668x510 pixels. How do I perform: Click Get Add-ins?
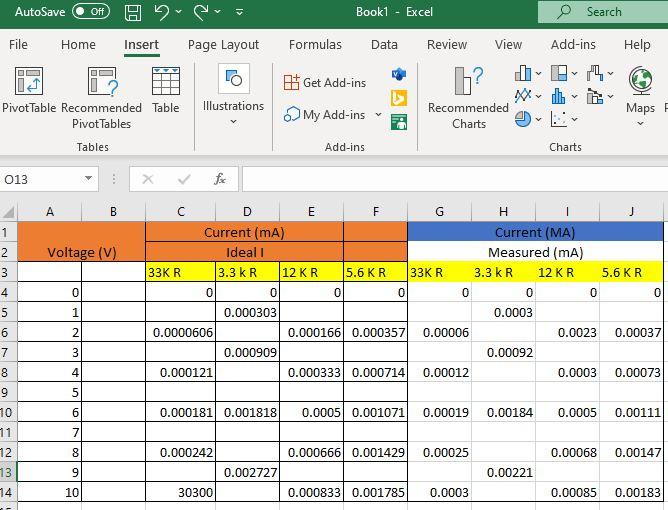click(x=325, y=82)
